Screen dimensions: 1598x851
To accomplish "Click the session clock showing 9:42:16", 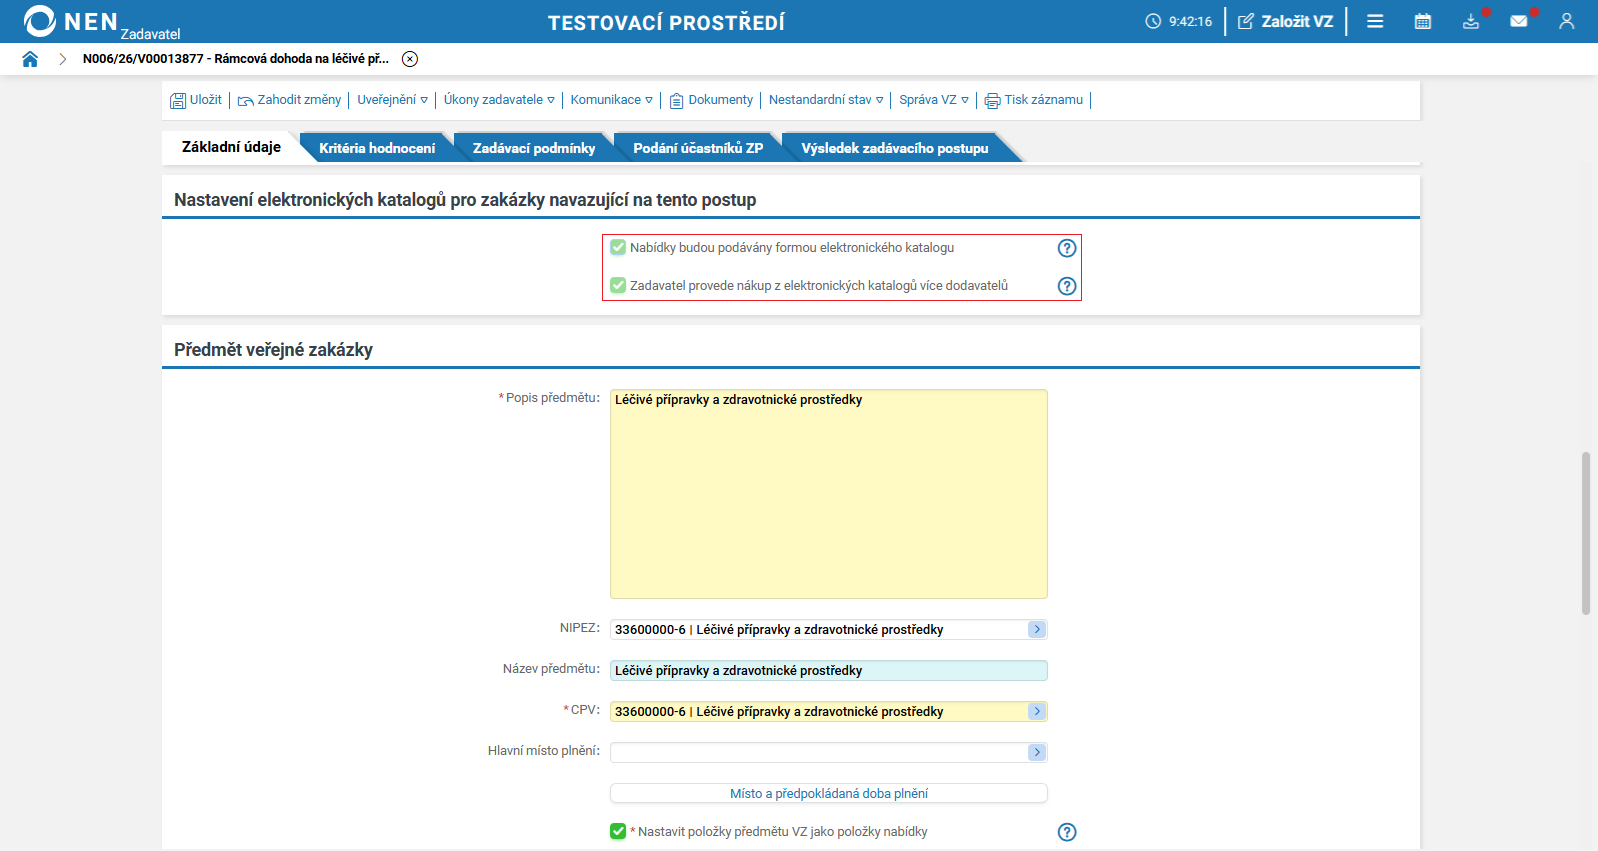I will pyautogui.click(x=1179, y=21).
